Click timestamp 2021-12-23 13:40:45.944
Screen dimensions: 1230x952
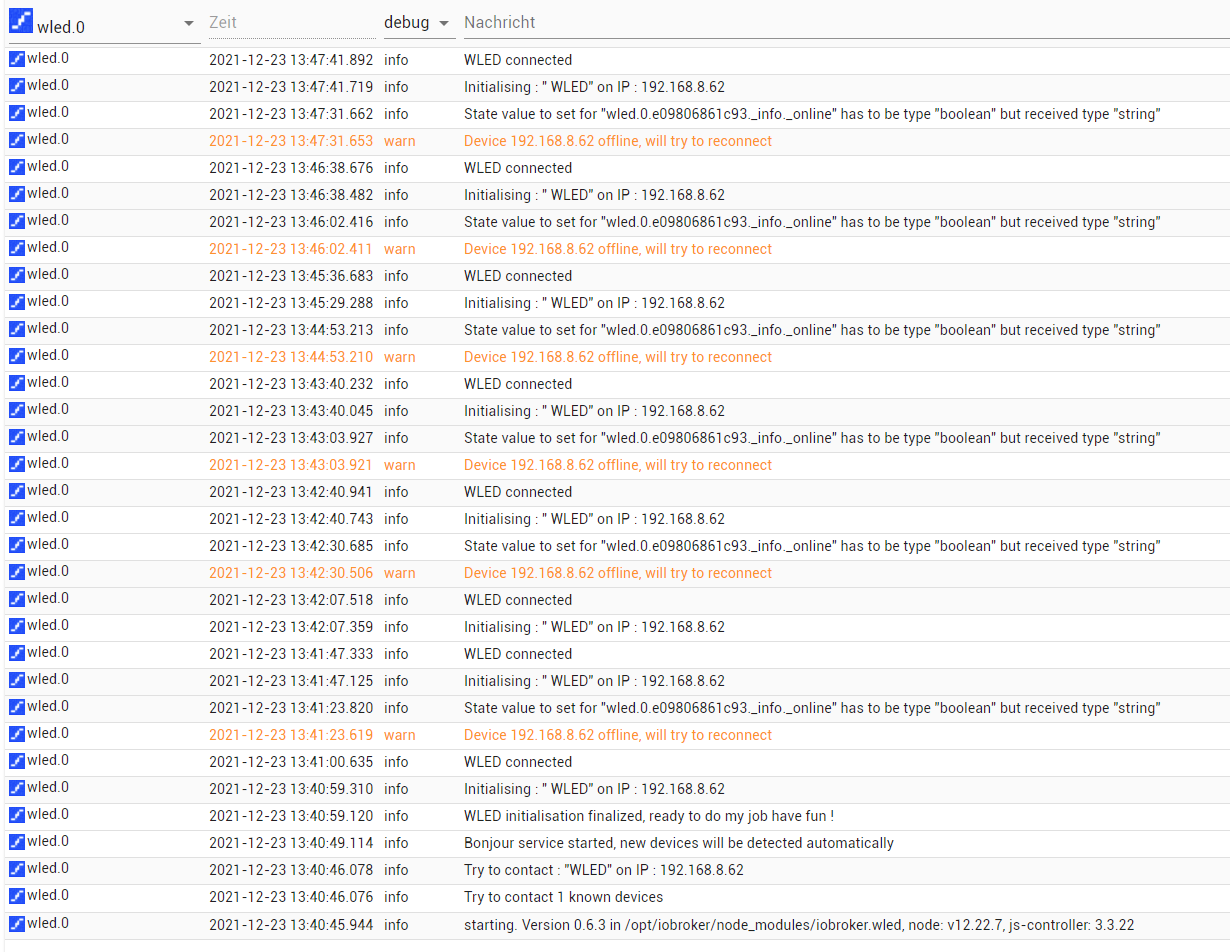[x=291, y=925]
